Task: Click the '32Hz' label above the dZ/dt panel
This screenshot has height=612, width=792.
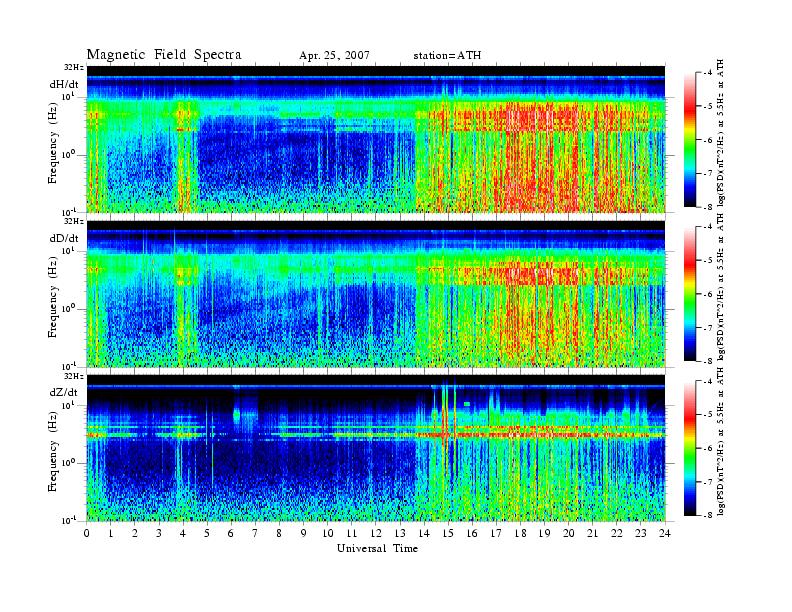Action: point(73,376)
